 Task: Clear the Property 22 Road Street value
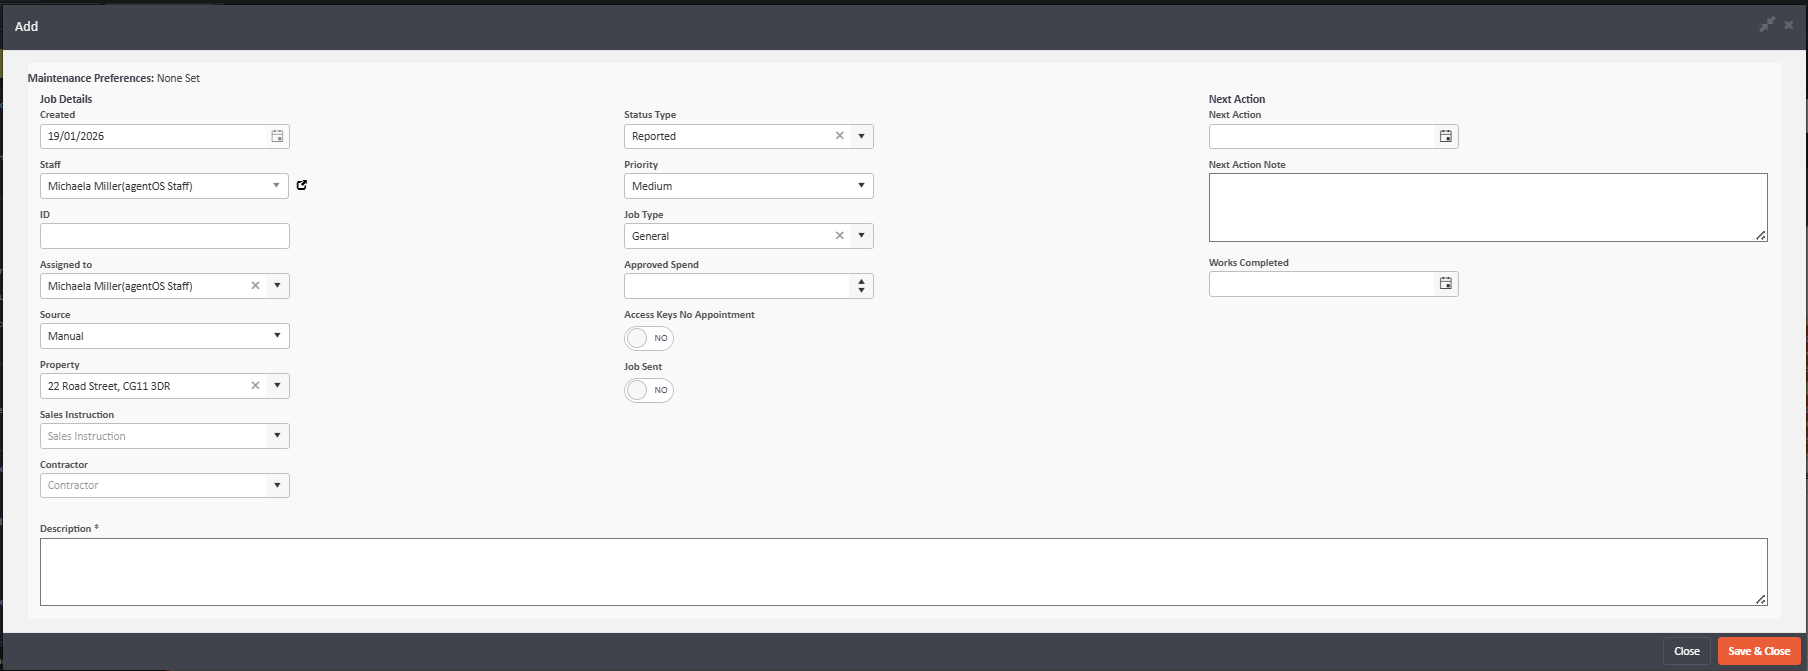click(255, 386)
